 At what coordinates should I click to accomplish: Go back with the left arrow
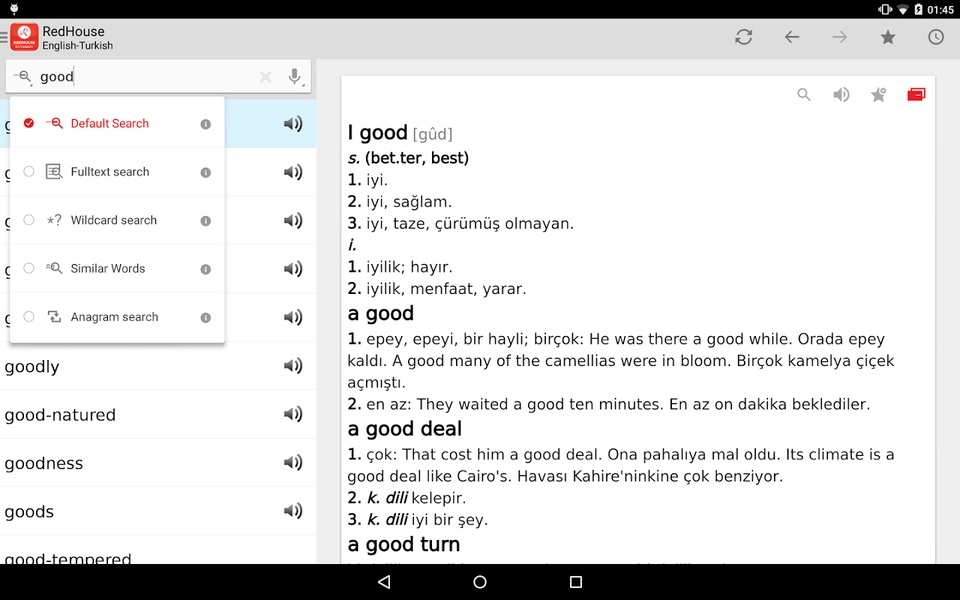click(792, 37)
